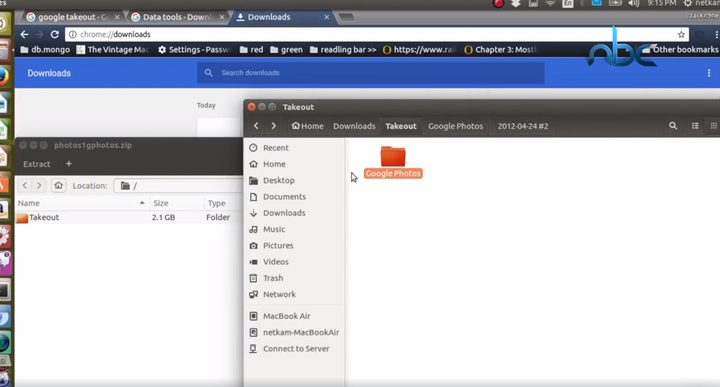Click the Search downloads field
This screenshot has height=387, width=720.
click(x=371, y=73)
